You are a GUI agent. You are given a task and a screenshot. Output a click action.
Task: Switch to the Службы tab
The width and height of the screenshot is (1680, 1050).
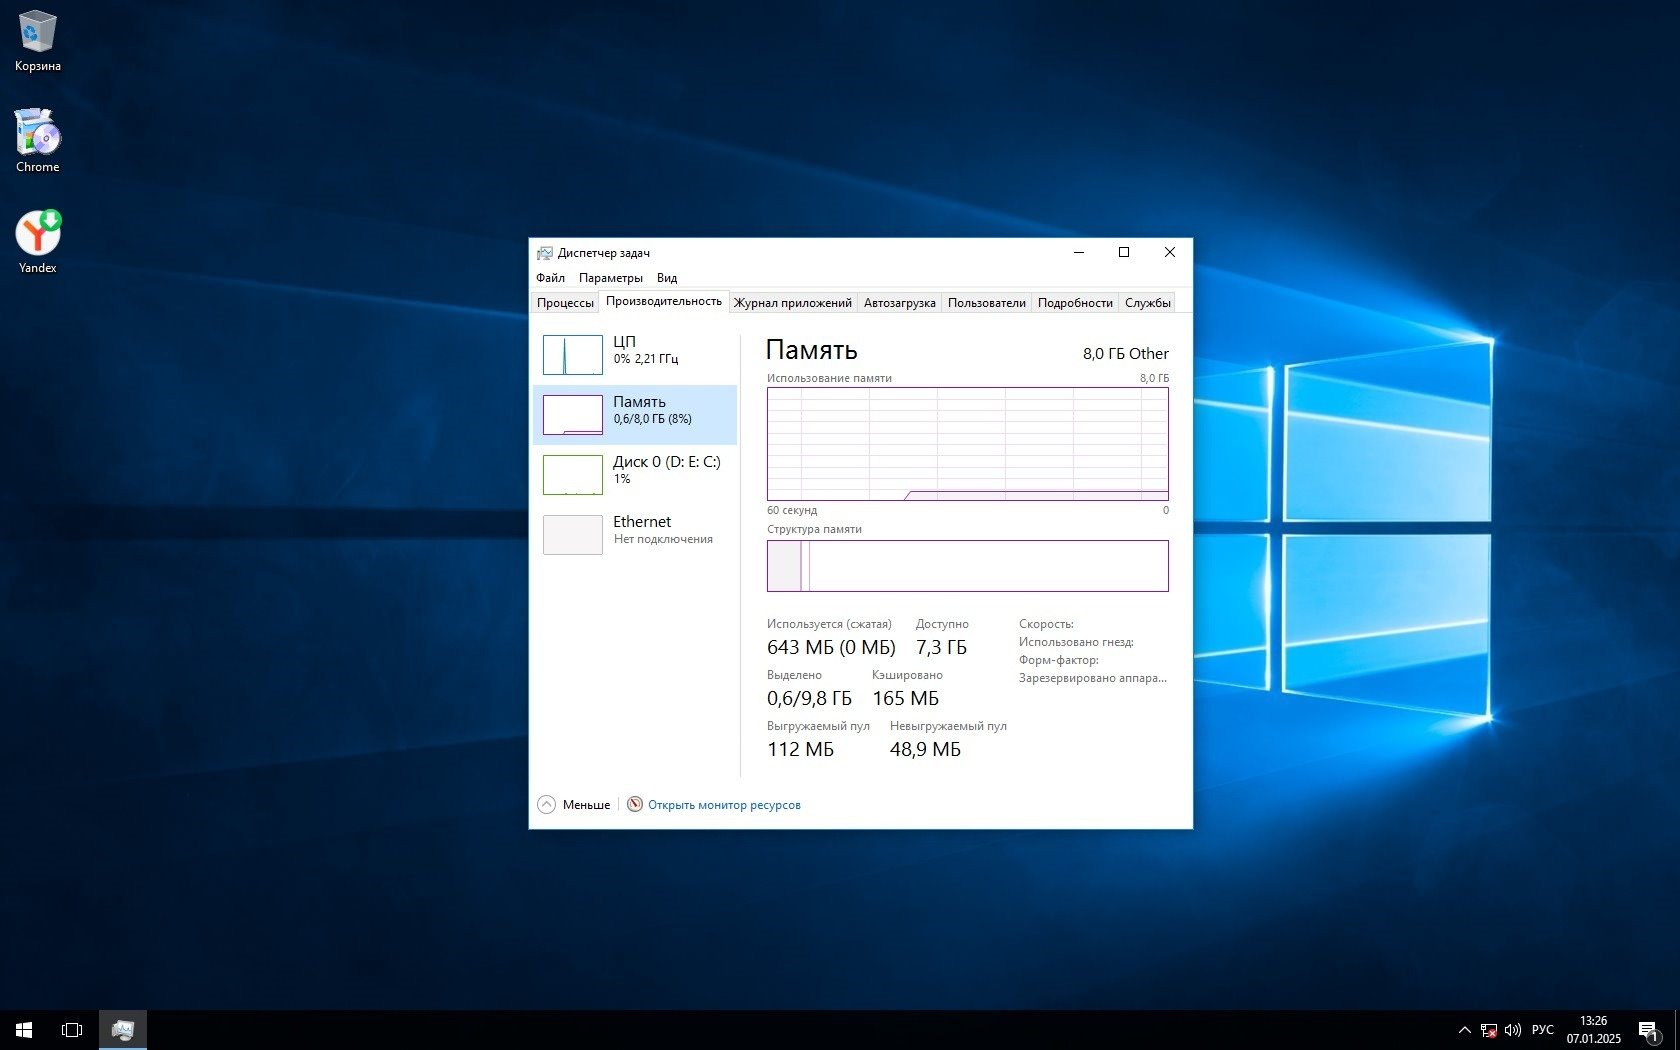1147,303
